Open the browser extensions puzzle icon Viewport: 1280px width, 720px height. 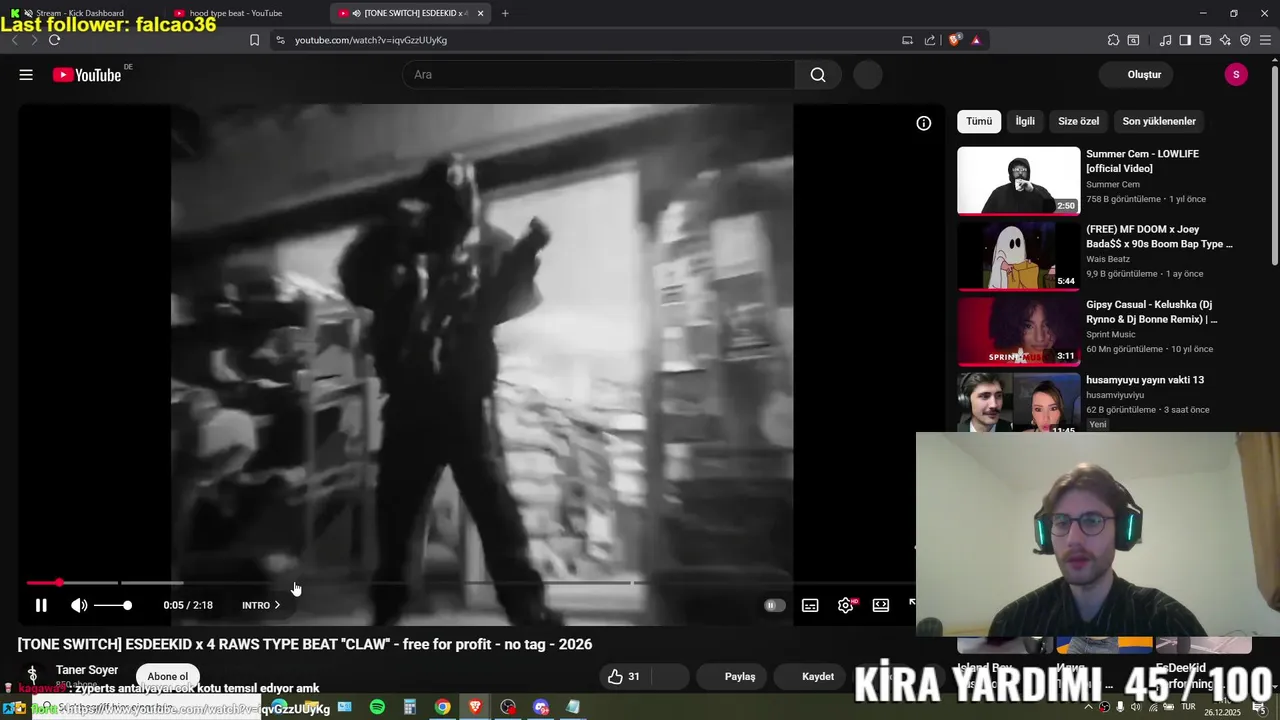point(1113,40)
